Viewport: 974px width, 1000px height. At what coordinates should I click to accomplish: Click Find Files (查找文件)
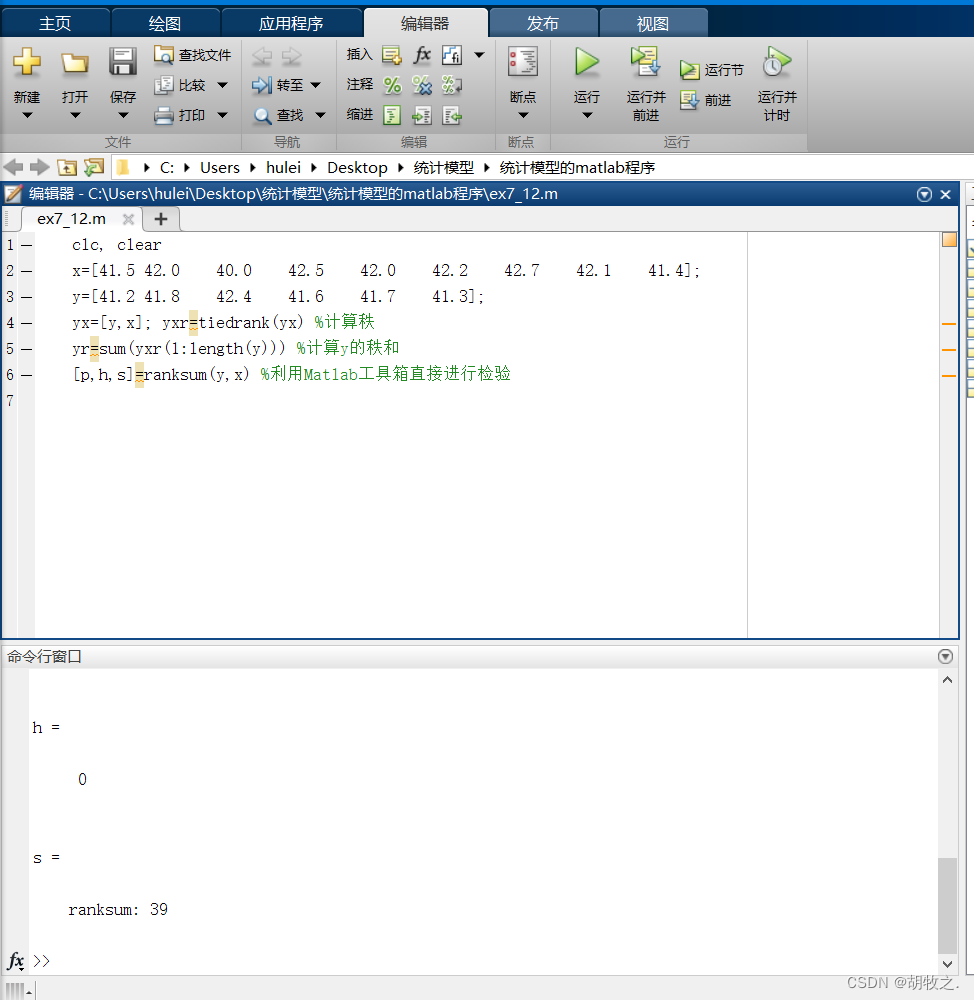(x=193, y=55)
